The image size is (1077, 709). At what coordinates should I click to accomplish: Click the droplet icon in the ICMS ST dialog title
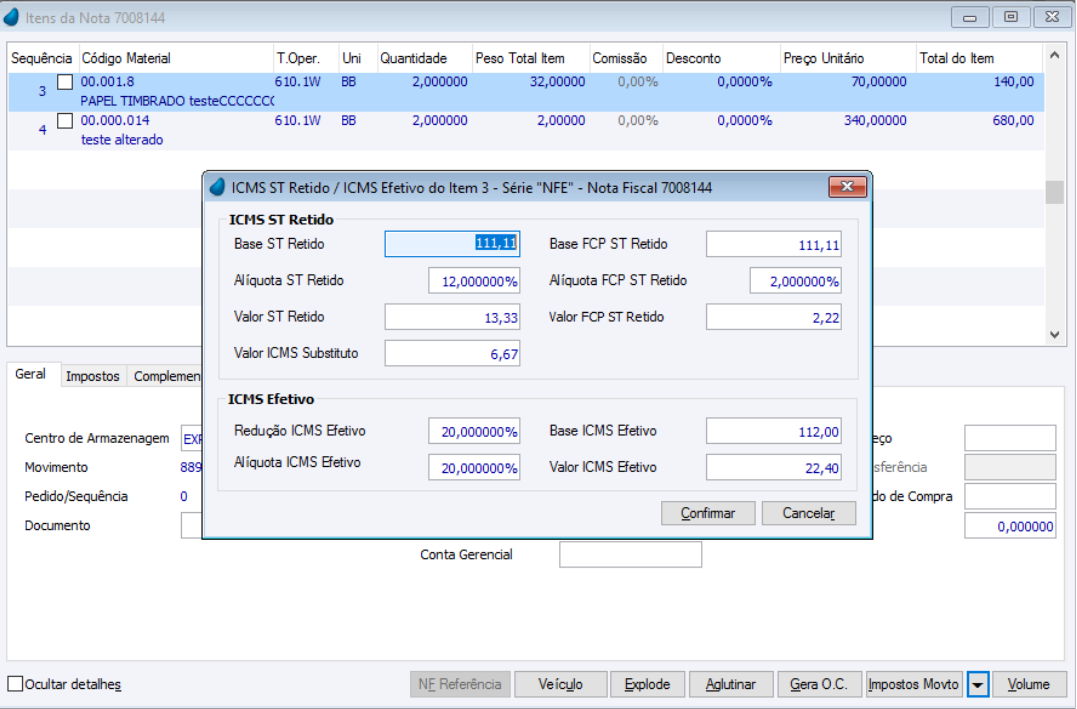pos(217,188)
